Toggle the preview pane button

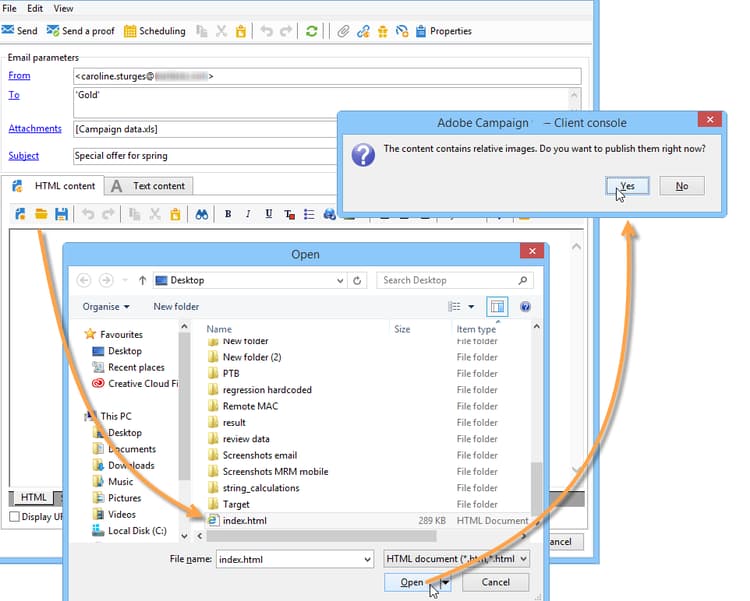497,307
